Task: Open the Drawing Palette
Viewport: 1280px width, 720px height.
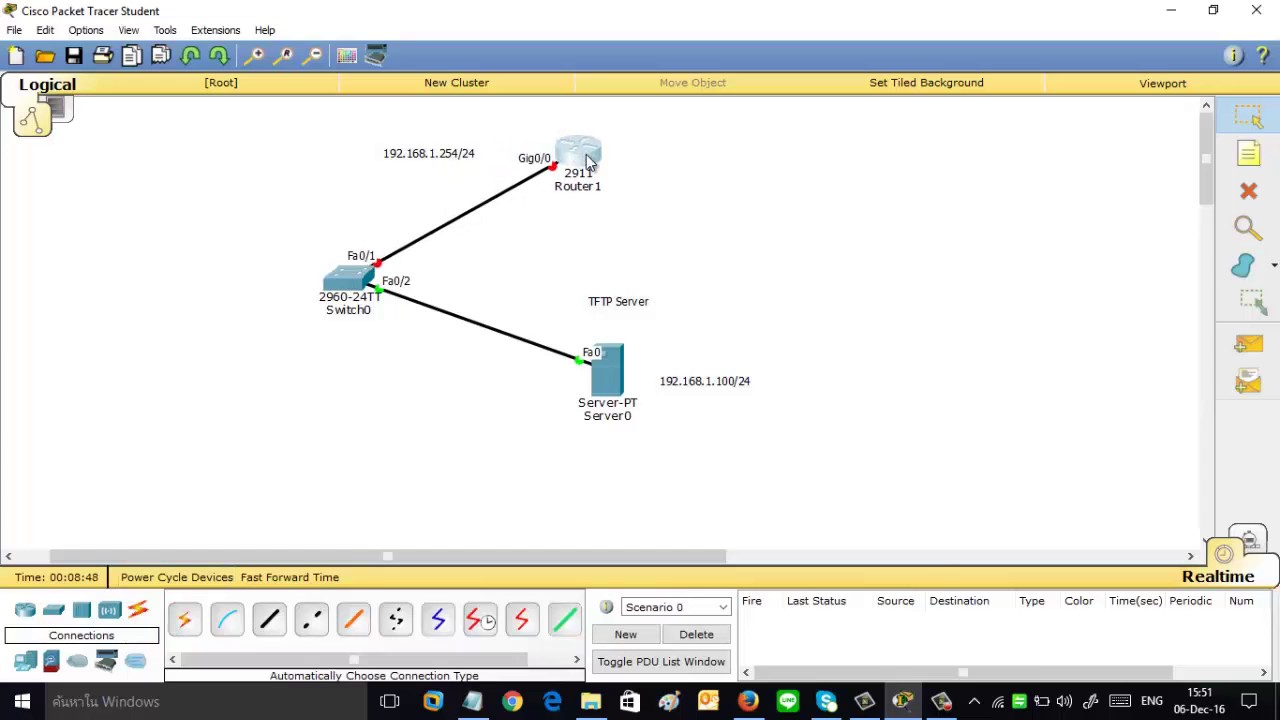Action: [347, 56]
